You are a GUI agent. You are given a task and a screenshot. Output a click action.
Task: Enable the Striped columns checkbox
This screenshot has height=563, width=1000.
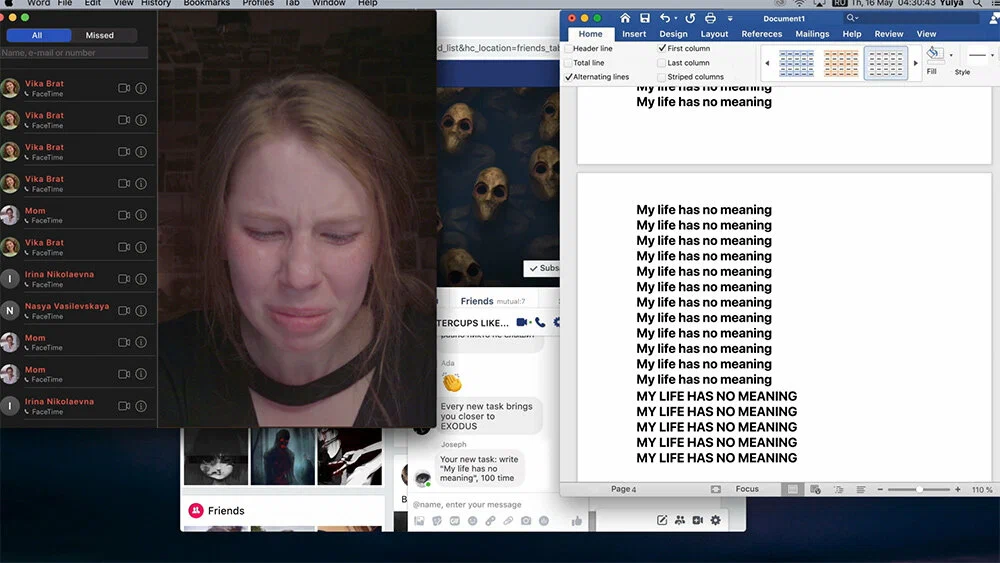[662, 77]
